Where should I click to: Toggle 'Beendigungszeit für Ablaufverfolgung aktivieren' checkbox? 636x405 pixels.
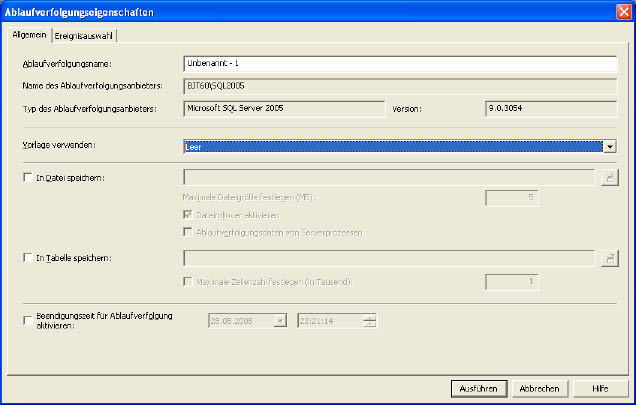pyautogui.click(x=27, y=320)
